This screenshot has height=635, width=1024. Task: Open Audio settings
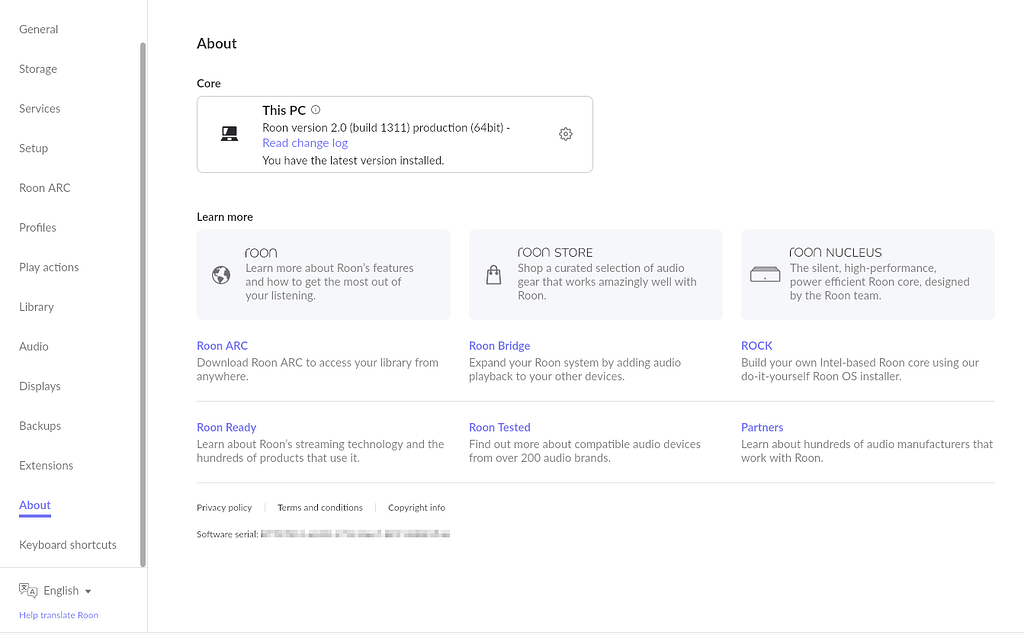point(33,347)
